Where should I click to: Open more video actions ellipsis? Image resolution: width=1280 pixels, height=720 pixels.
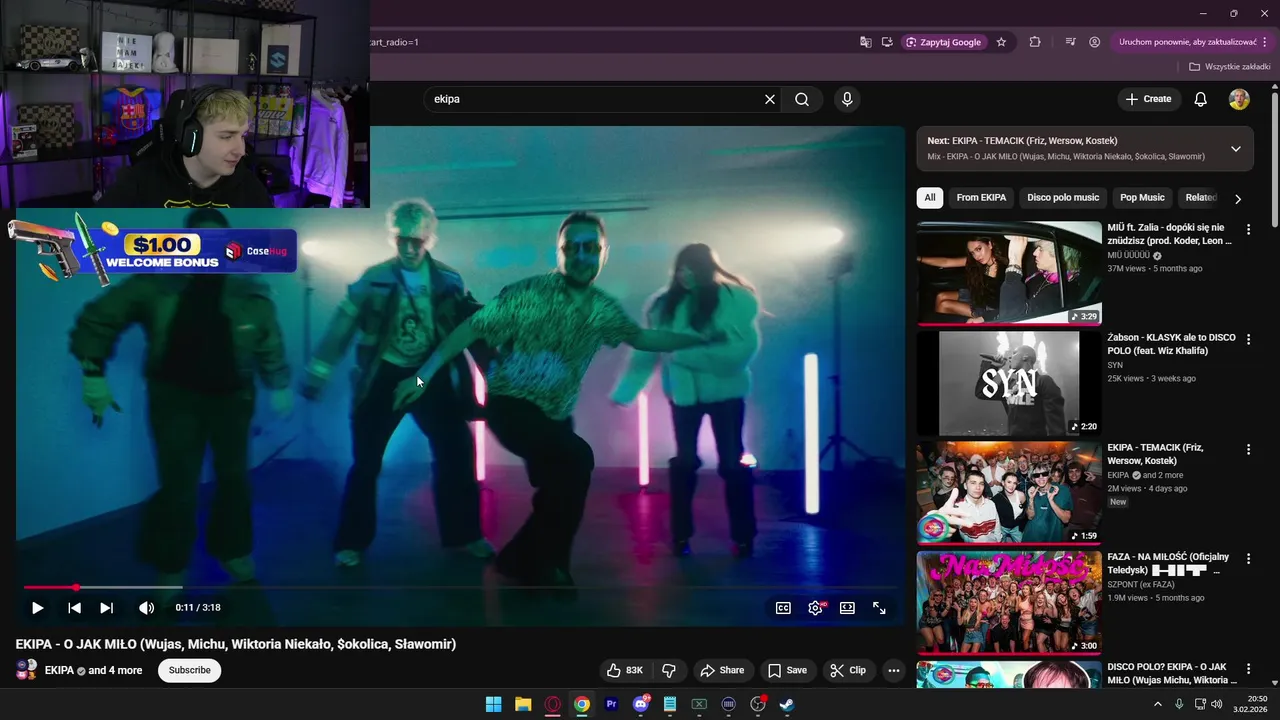click(894, 670)
